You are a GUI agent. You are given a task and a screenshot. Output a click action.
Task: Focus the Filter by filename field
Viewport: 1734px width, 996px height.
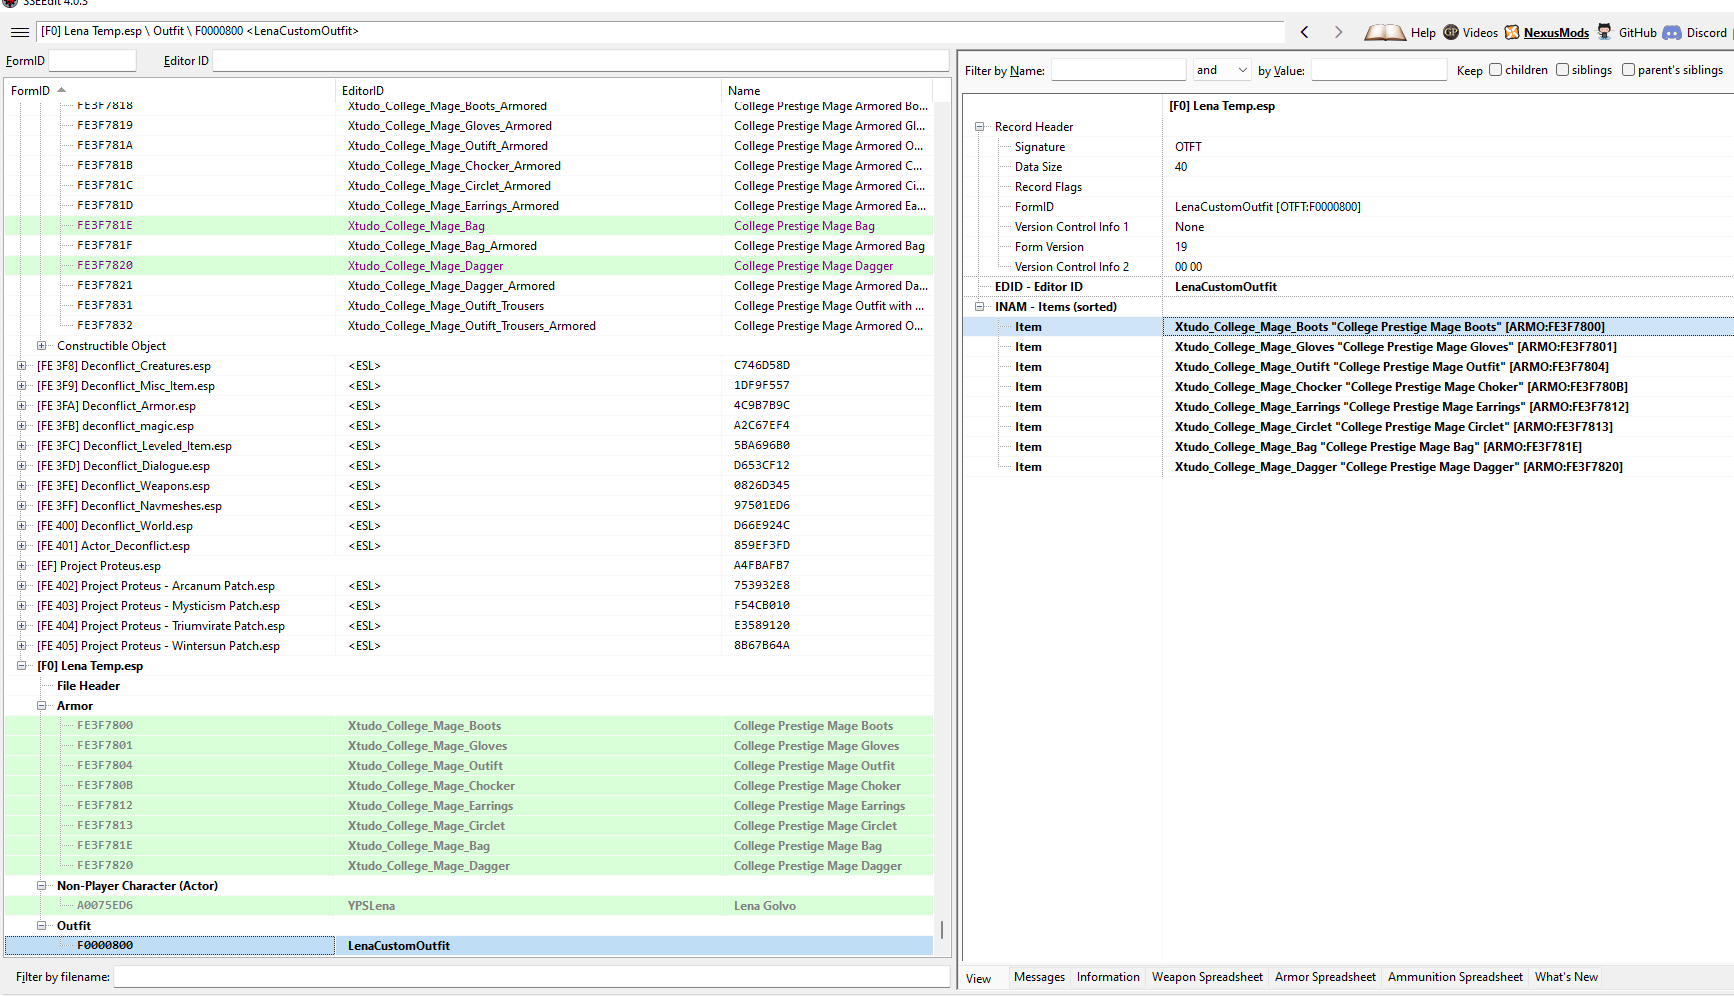(531, 977)
